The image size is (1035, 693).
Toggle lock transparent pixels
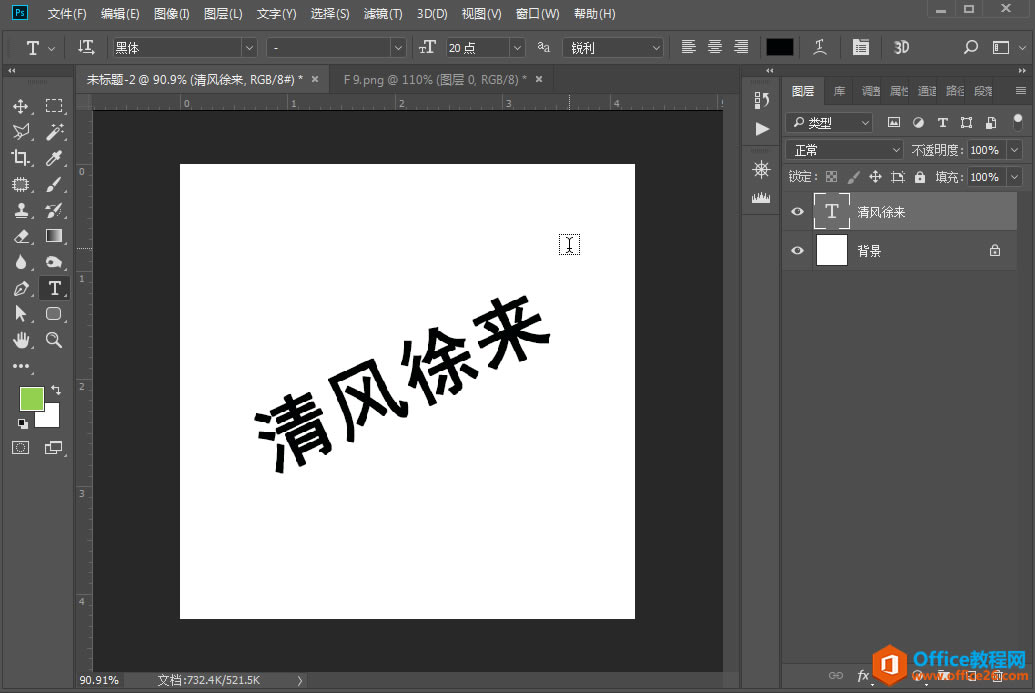[832, 177]
